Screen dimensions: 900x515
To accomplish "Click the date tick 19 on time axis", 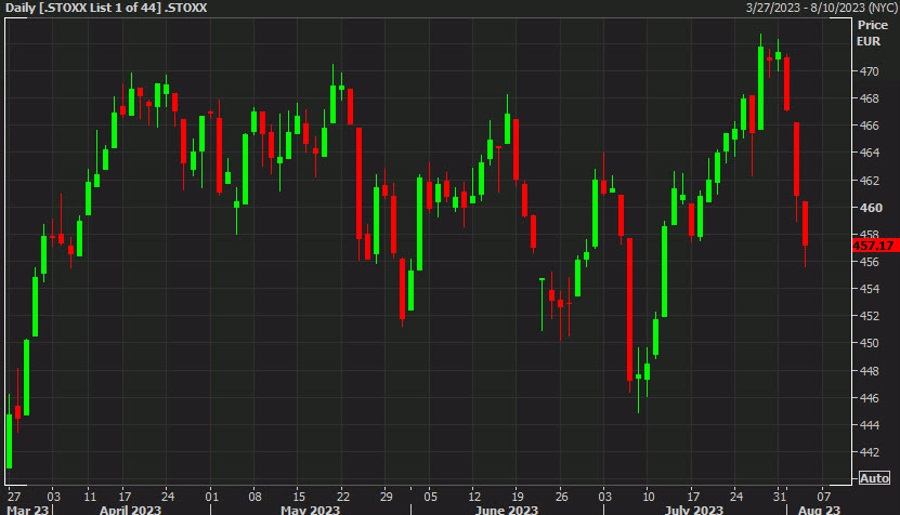I will [x=517, y=497].
